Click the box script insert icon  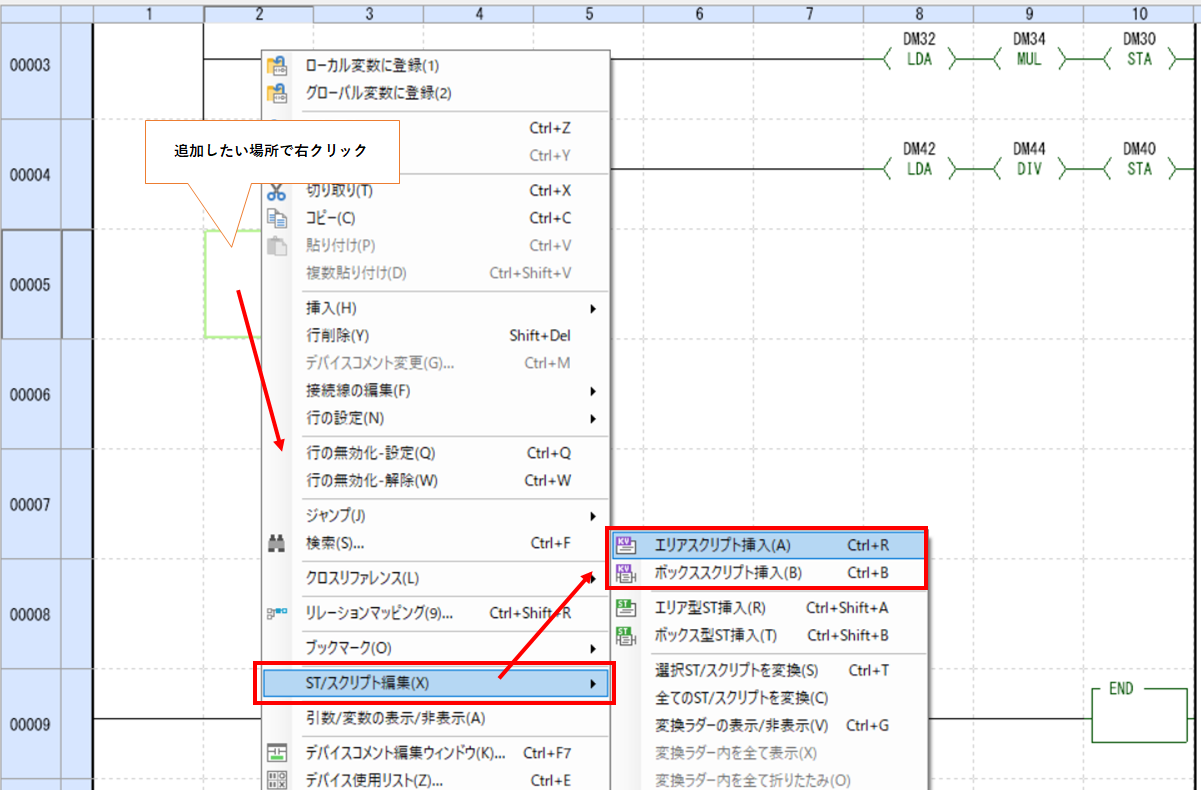click(626, 573)
